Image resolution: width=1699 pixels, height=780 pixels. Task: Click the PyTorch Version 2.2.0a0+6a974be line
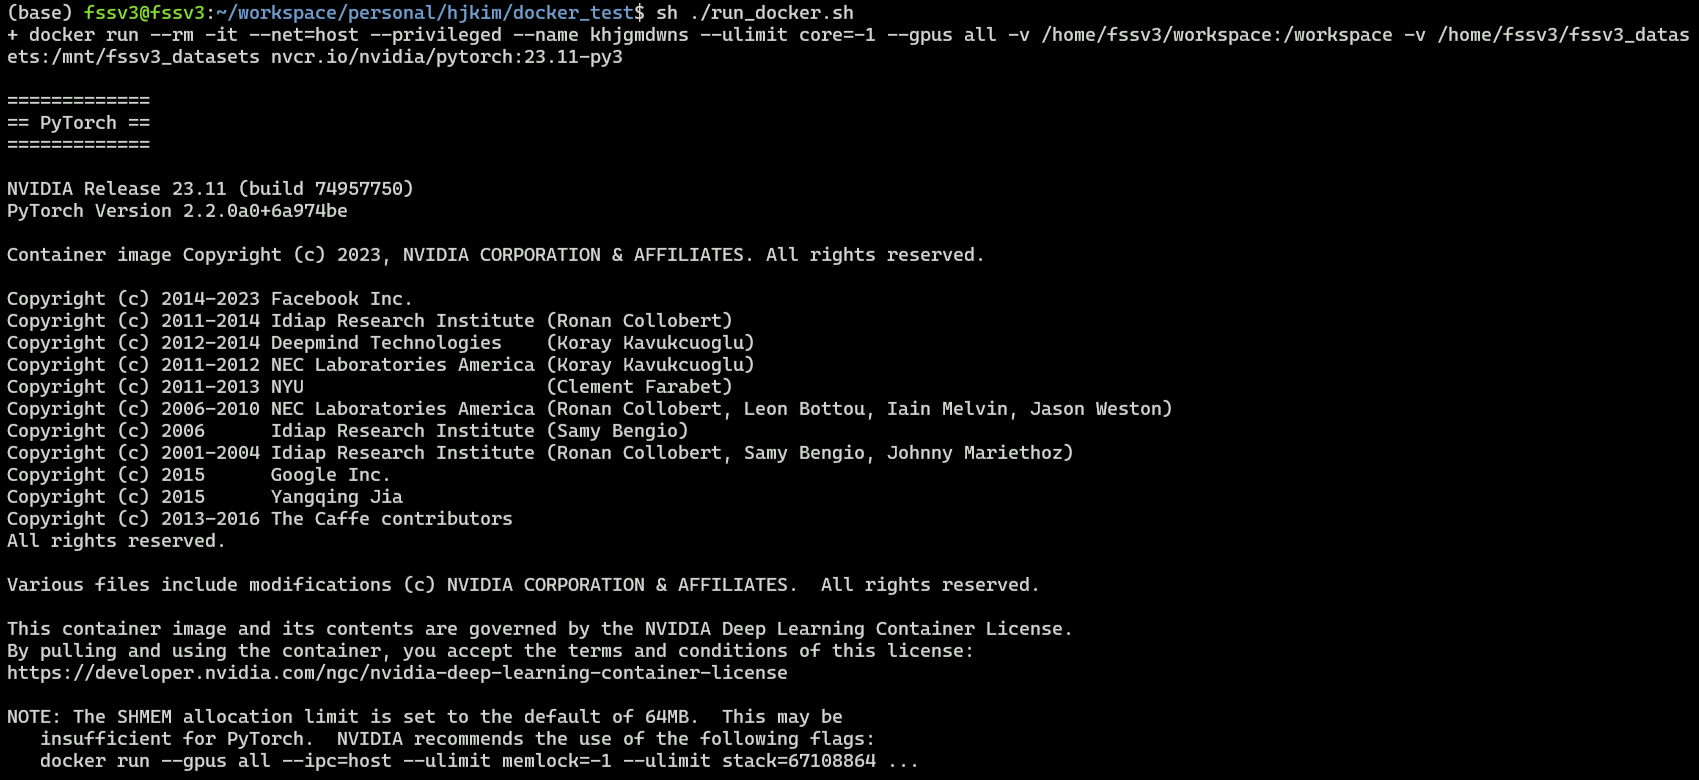[177, 211]
